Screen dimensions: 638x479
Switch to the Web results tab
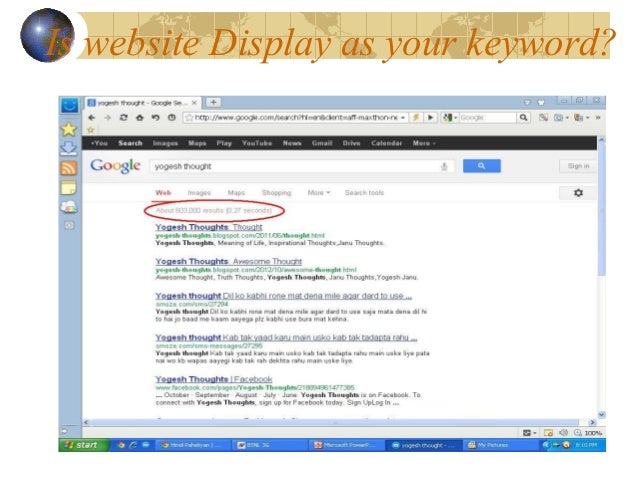click(x=163, y=192)
